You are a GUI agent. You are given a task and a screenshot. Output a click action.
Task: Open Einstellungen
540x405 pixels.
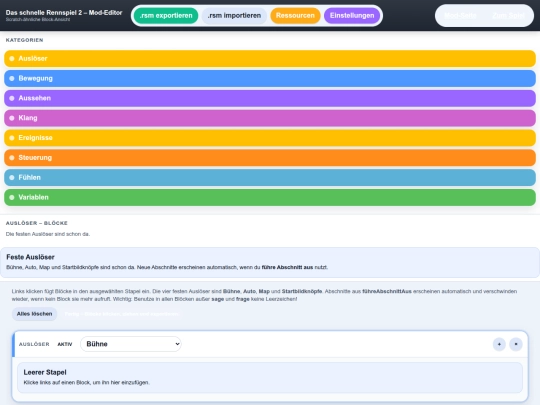point(352,15)
